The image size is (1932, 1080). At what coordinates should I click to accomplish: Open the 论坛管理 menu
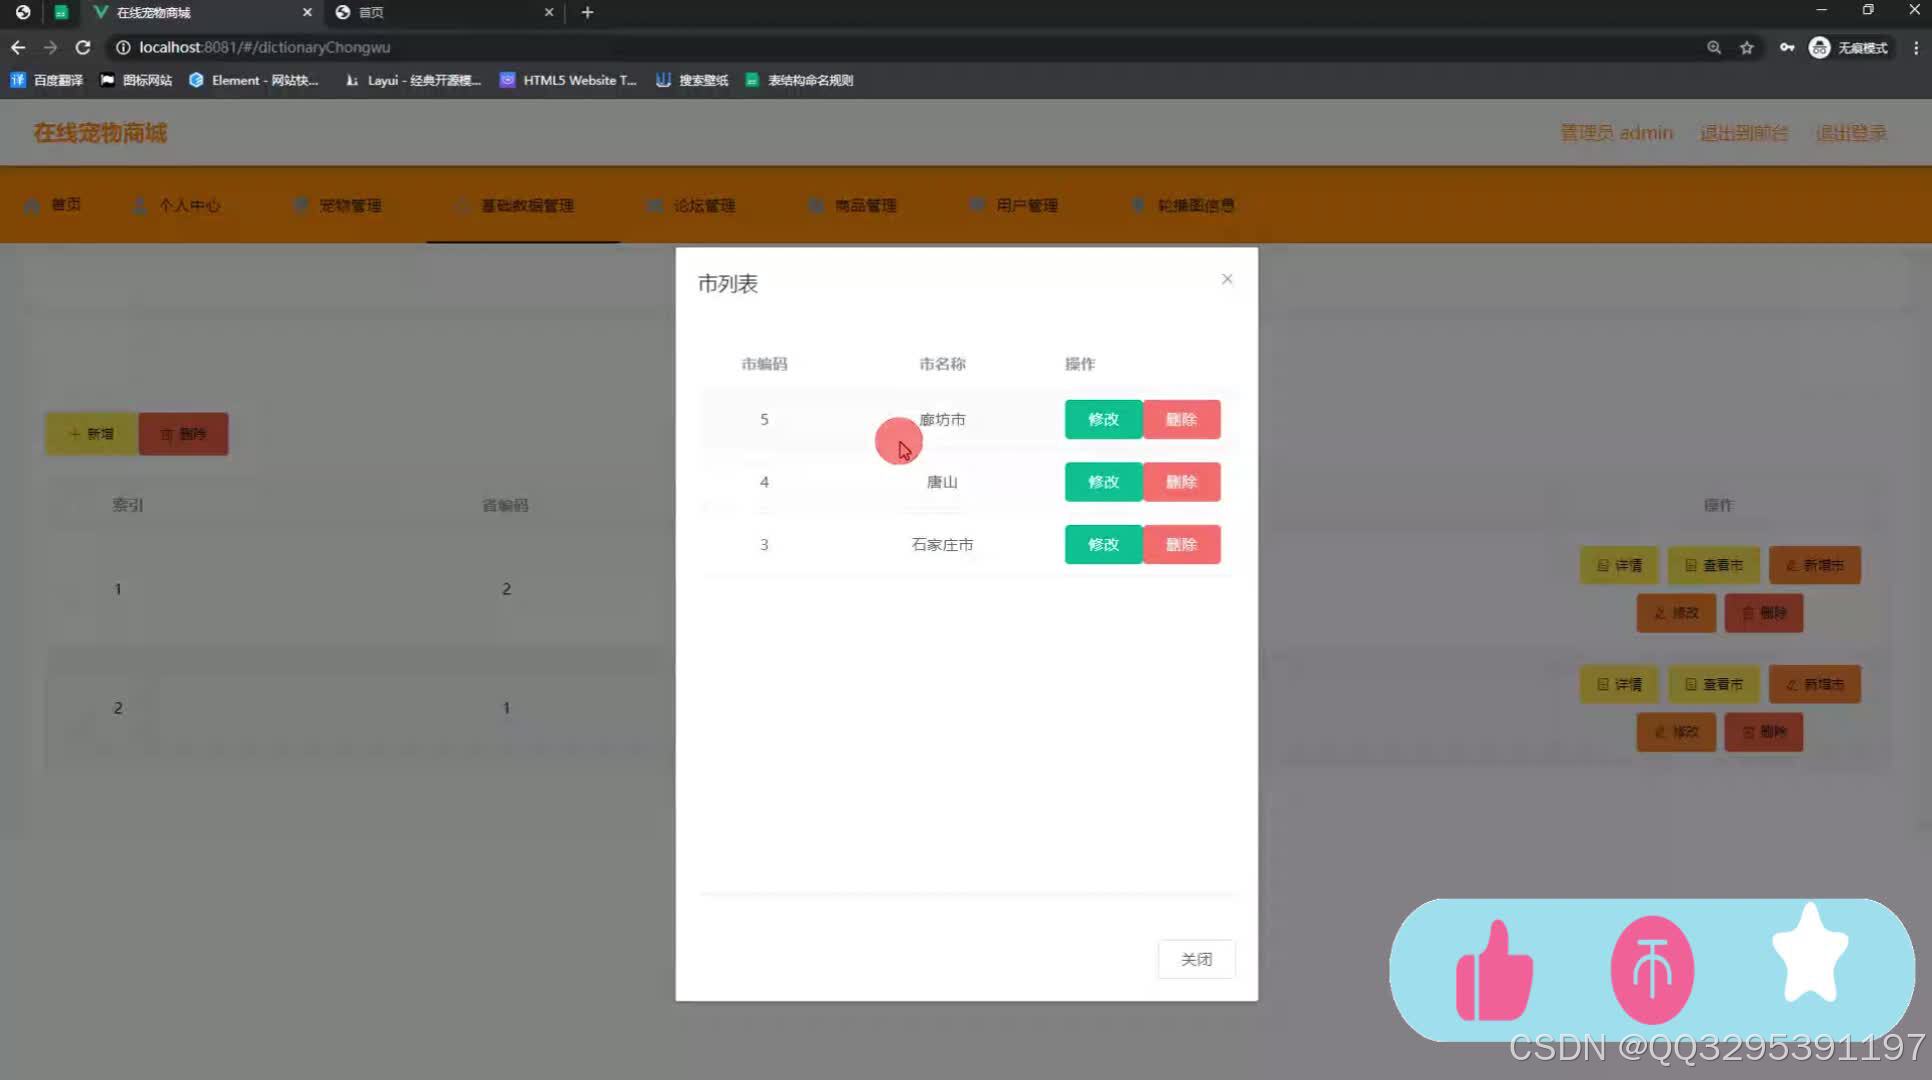(x=692, y=205)
